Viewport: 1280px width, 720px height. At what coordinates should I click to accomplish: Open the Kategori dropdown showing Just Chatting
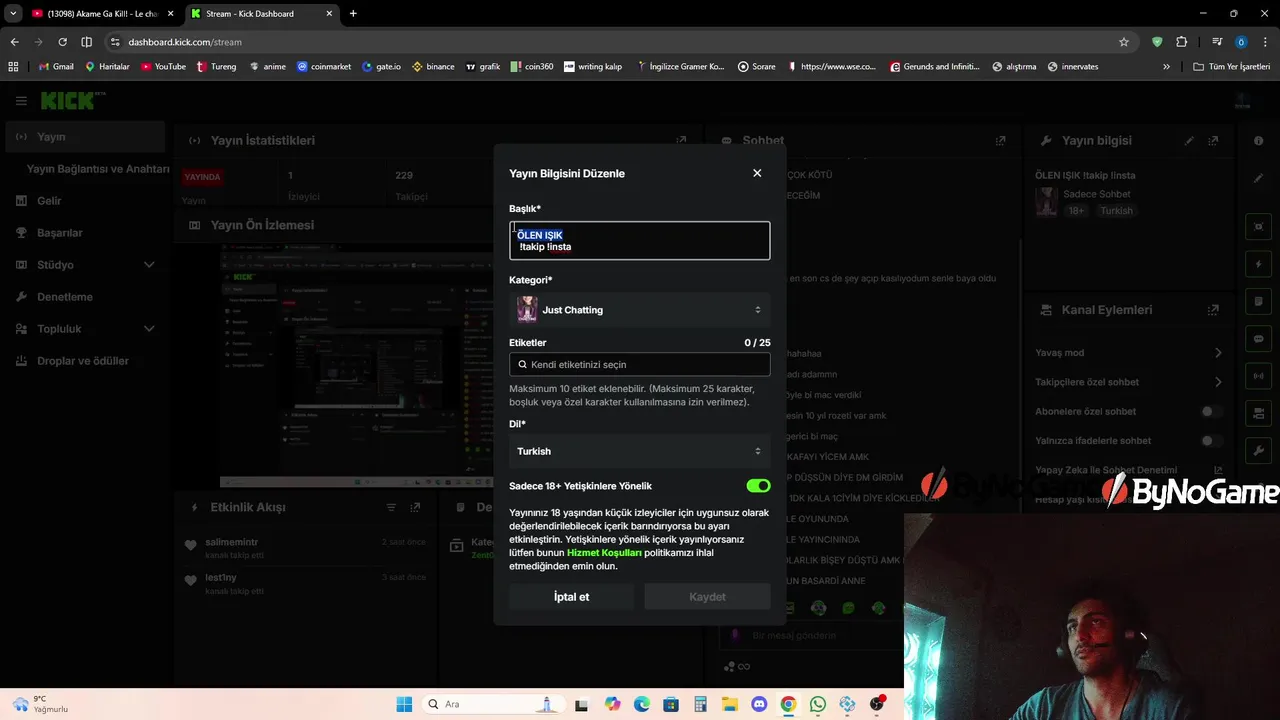[x=640, y=310]
